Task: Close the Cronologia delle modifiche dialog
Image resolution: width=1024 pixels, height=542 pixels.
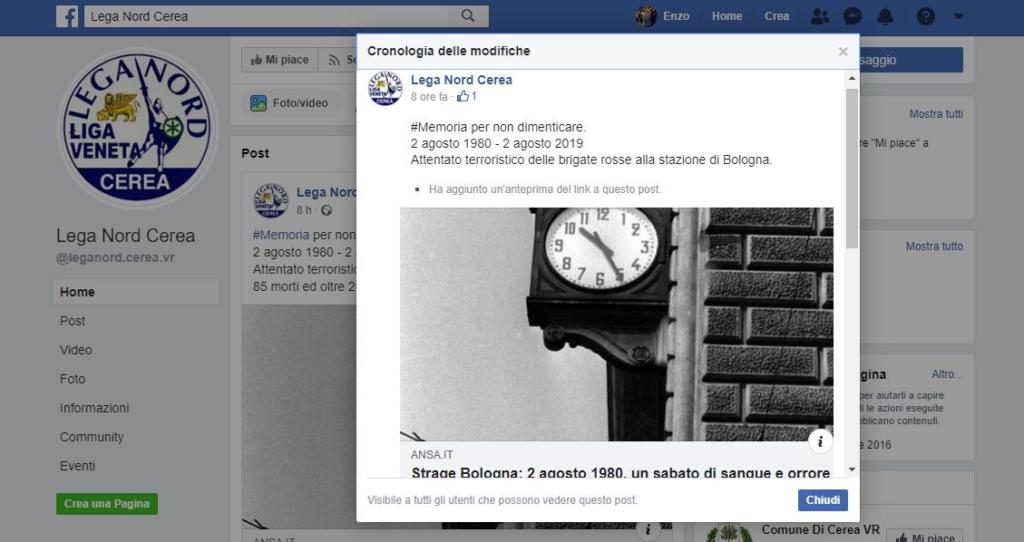Action: pos(843,51)
